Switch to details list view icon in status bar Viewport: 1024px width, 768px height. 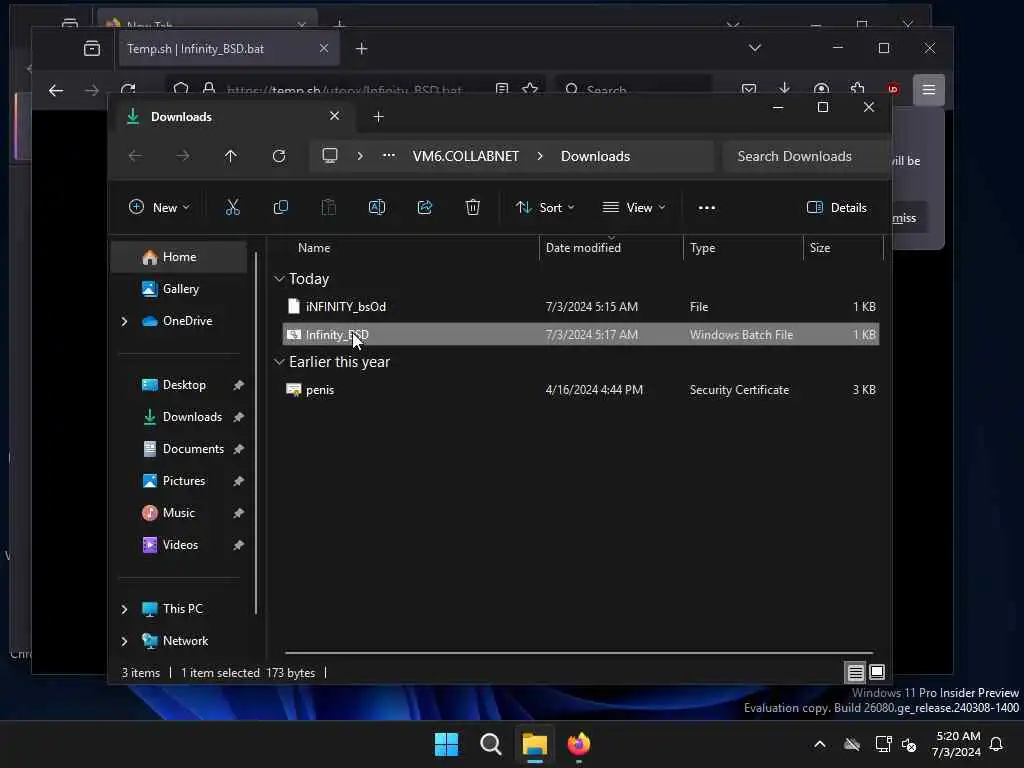[856, 672]
